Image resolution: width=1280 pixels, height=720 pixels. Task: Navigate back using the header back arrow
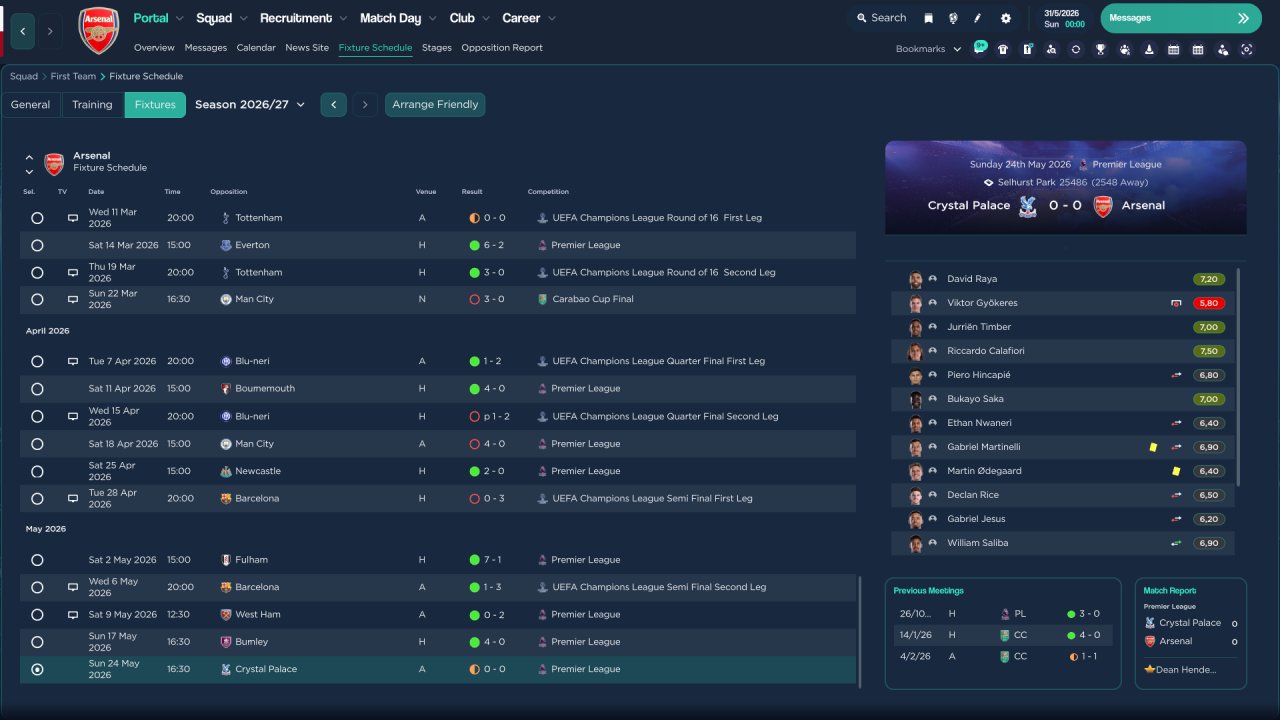(x=23, y=31)
